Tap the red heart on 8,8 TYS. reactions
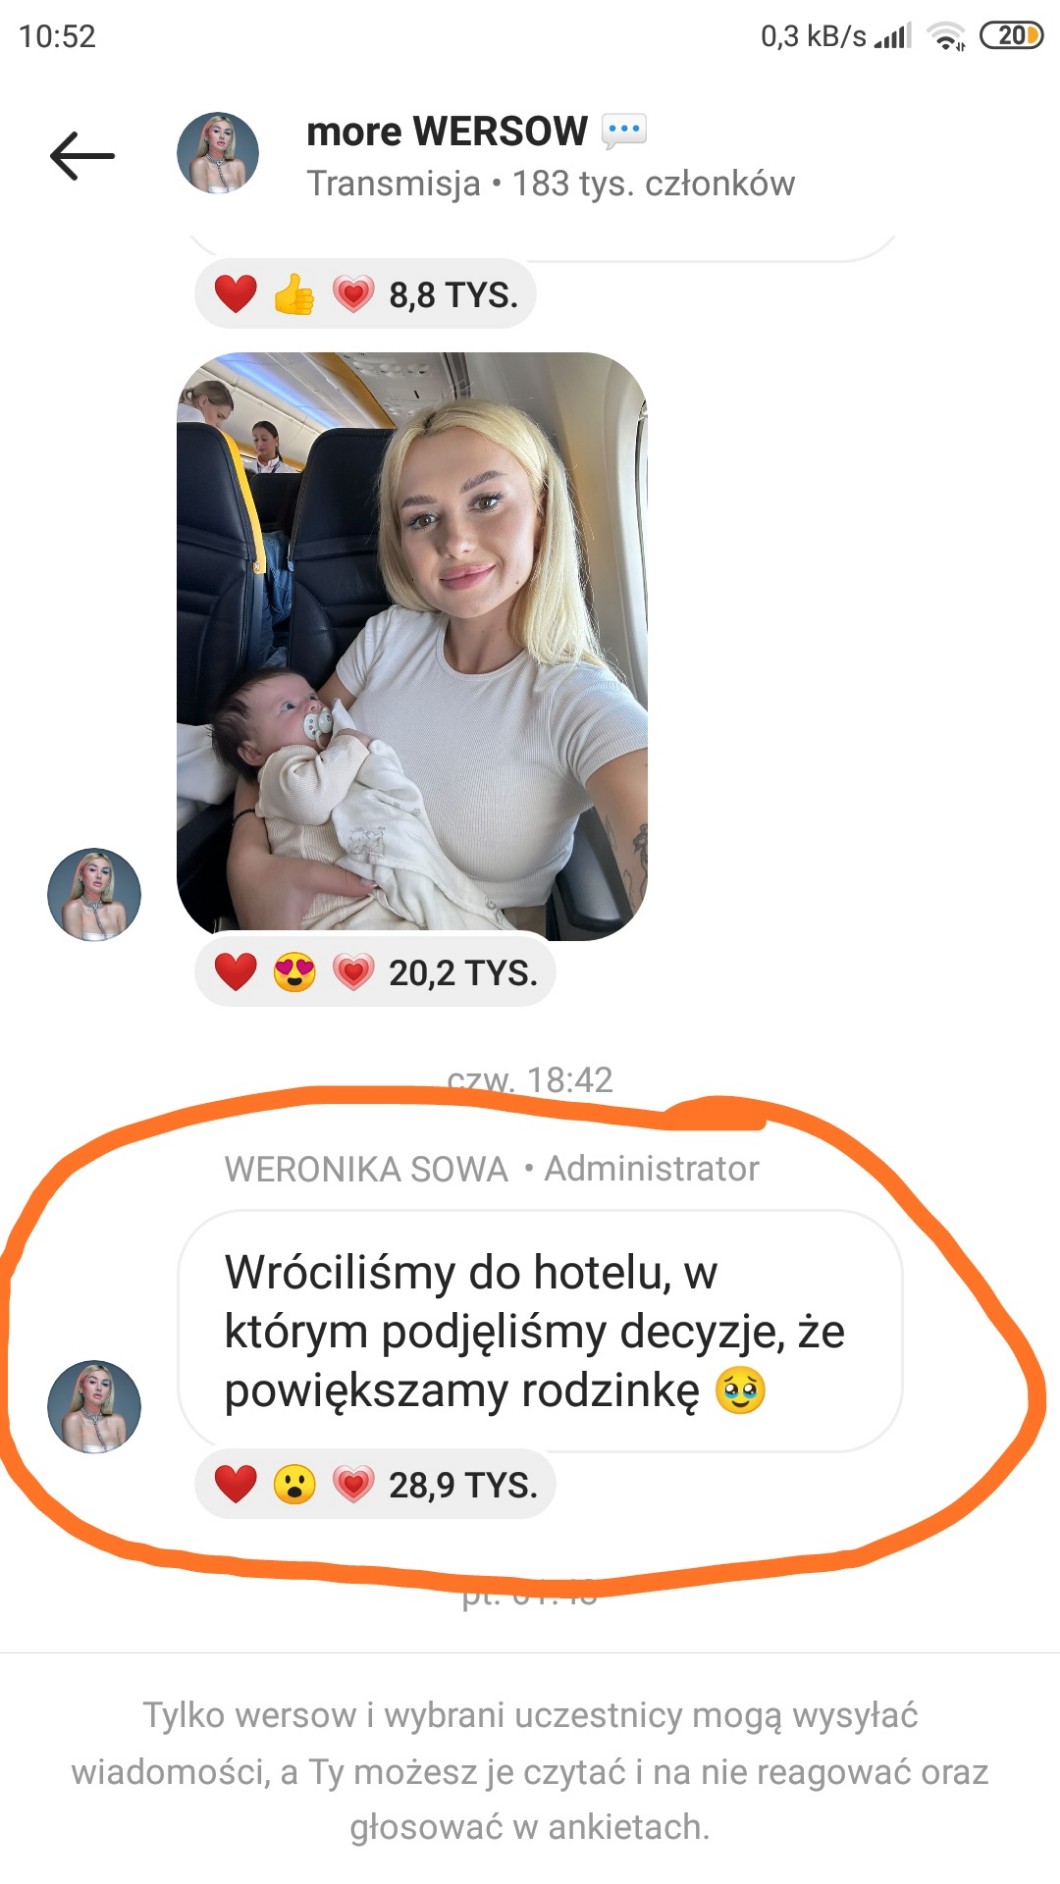The width and height of the screenshot is (1060, 1884). (236, 294)
